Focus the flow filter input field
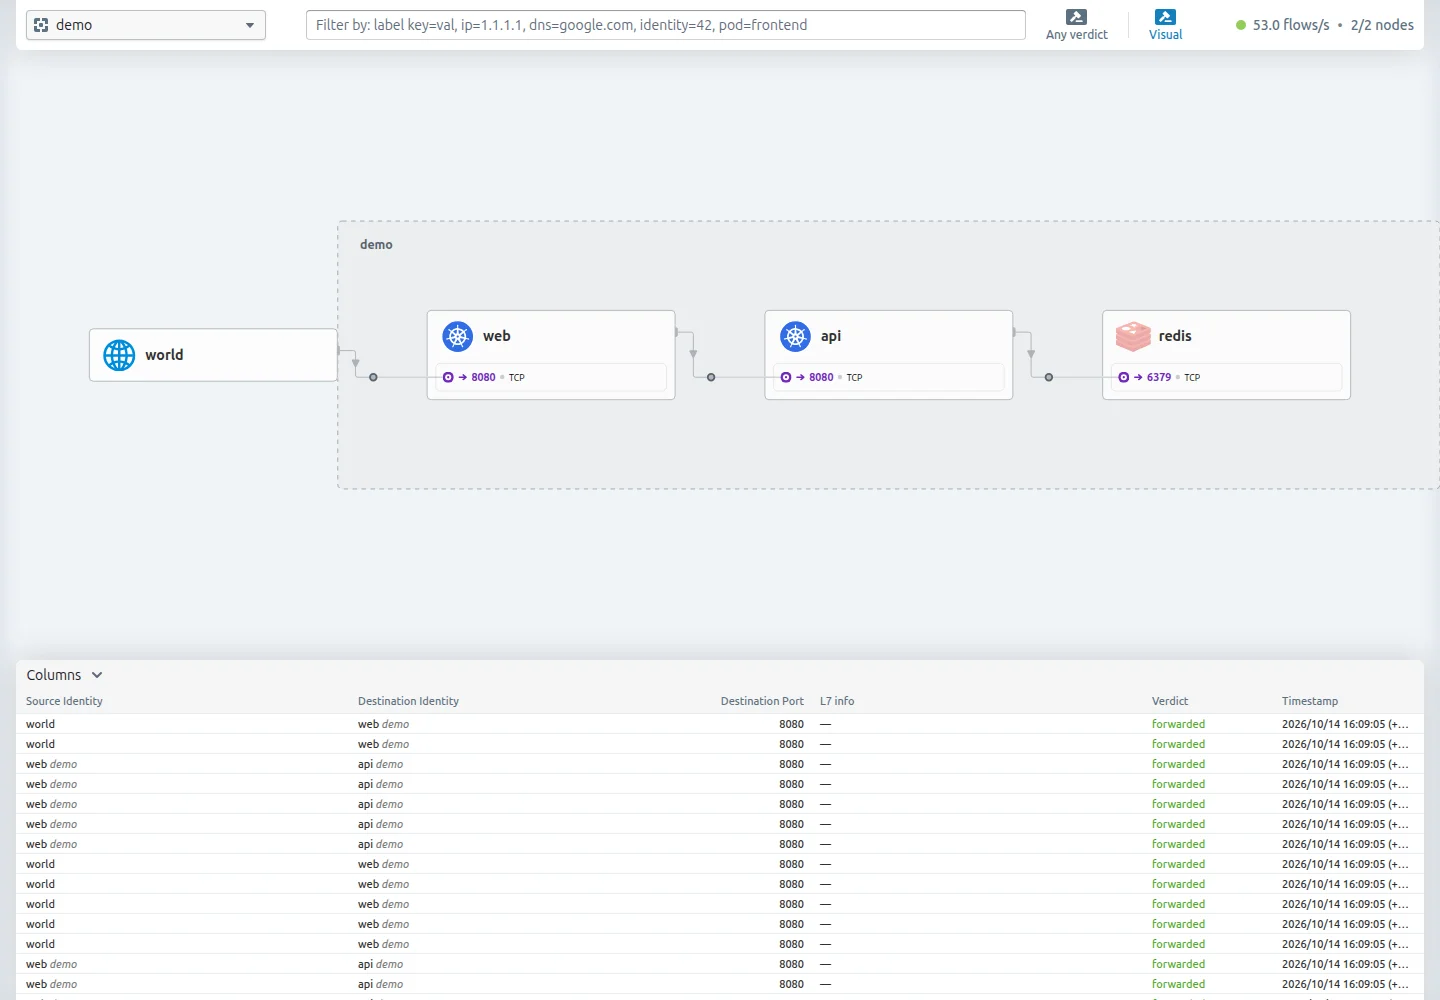The image size is (1440, 1000). pyautogui.click(x=665, y=25)
